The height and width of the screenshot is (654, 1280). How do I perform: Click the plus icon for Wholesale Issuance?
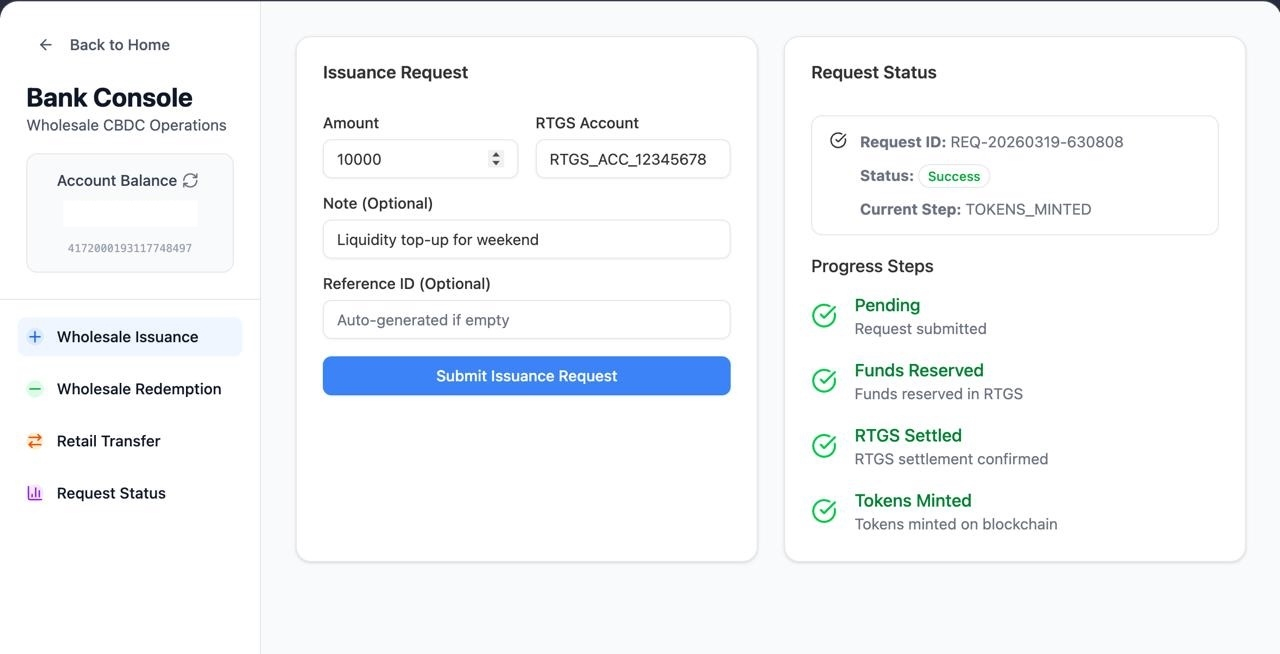click(x=35, y=337)
